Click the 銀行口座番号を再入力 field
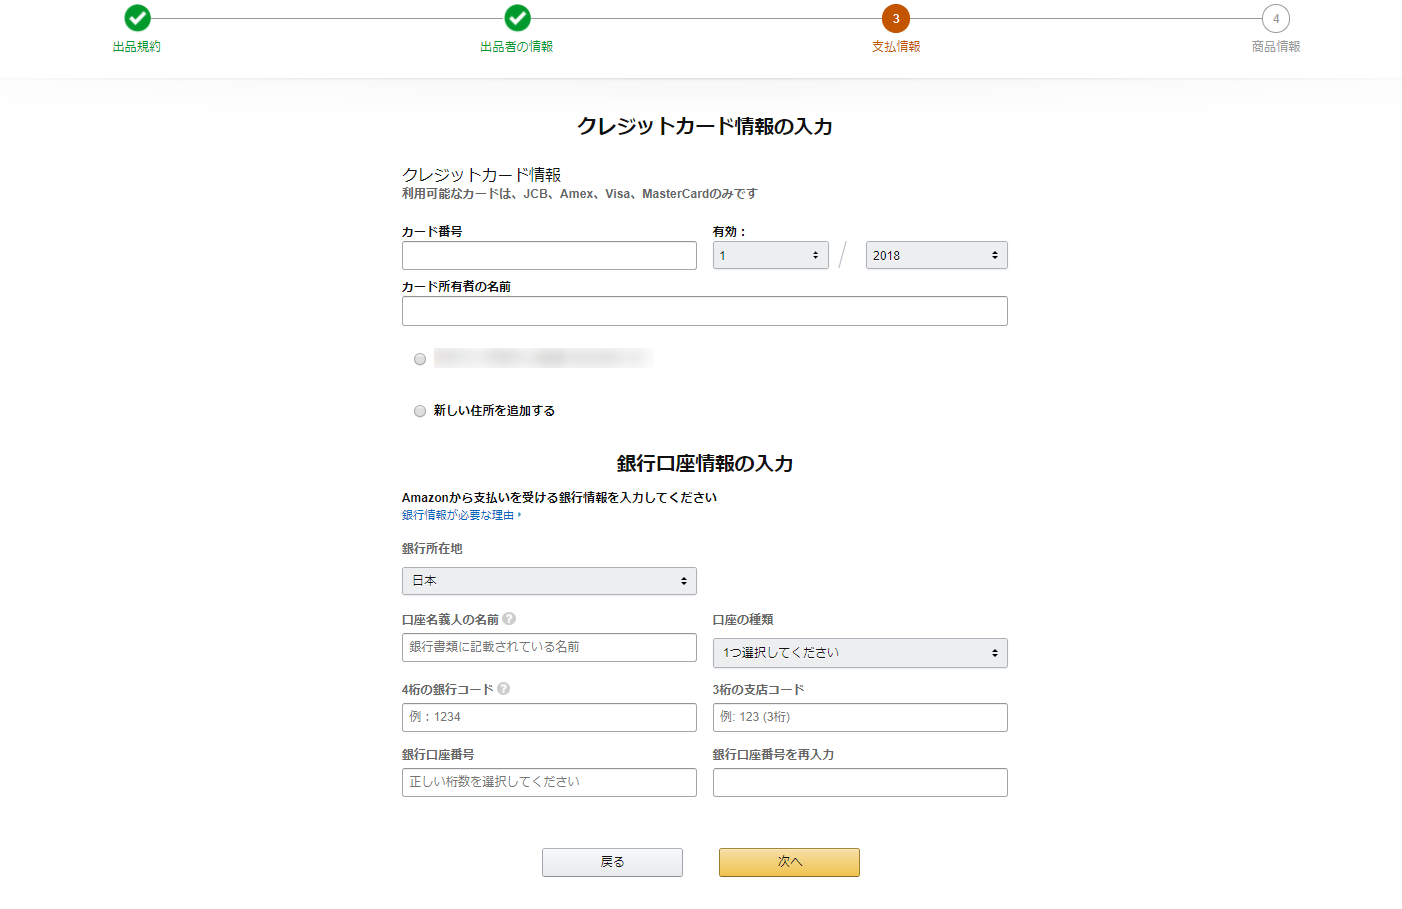 point(859,782)
